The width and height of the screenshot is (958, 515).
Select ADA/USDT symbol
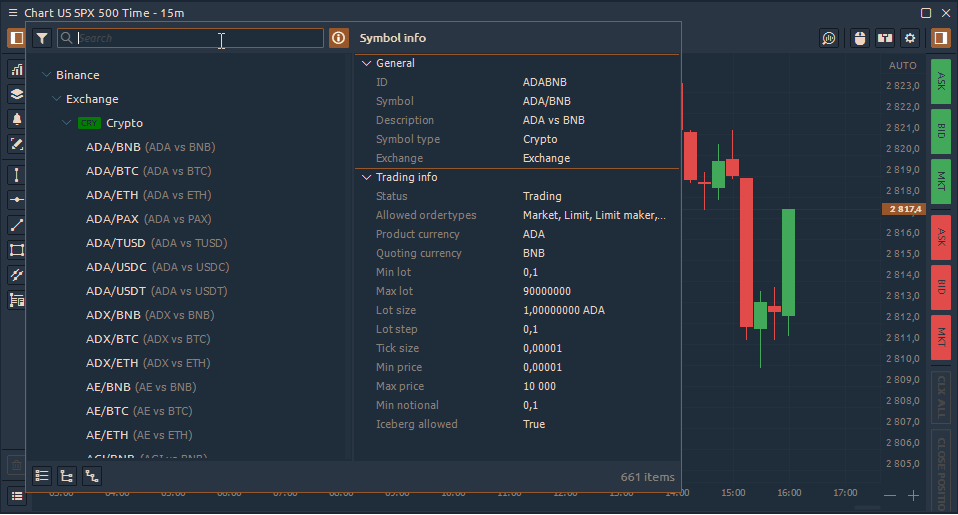coord(156,291)
